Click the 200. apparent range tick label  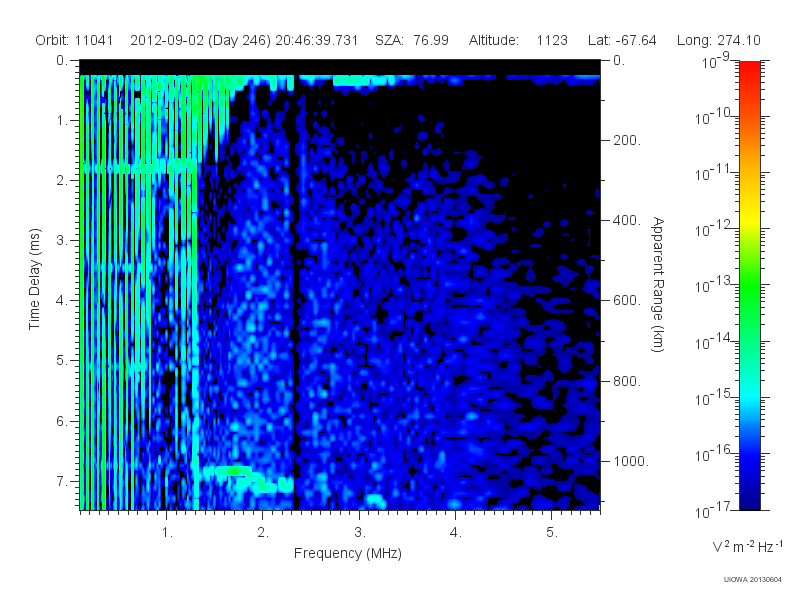tap(627, 140)
